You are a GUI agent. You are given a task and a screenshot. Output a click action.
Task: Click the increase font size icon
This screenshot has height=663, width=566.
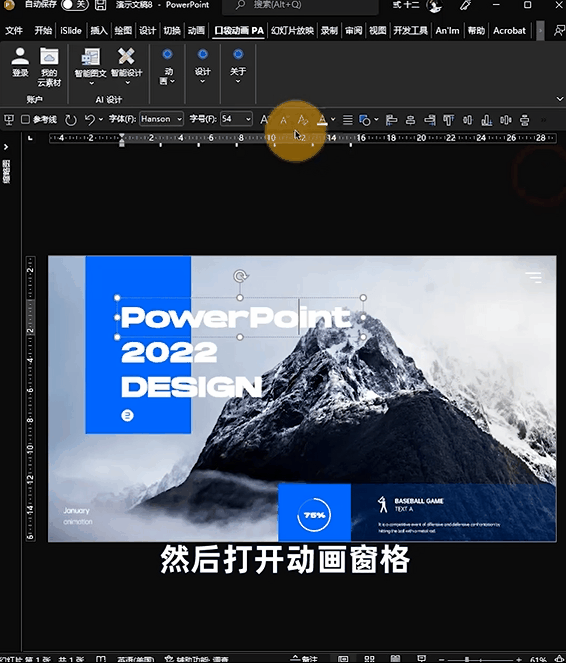265,120
